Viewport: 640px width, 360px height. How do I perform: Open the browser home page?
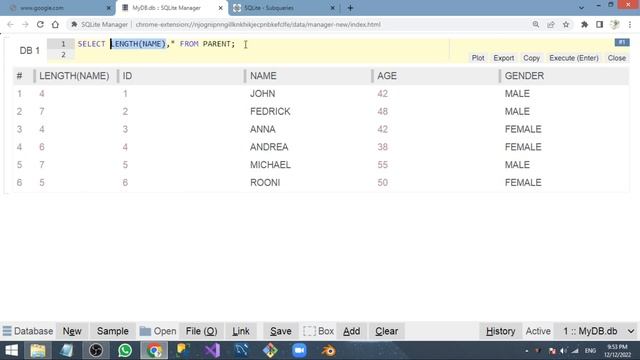point(55,24)
